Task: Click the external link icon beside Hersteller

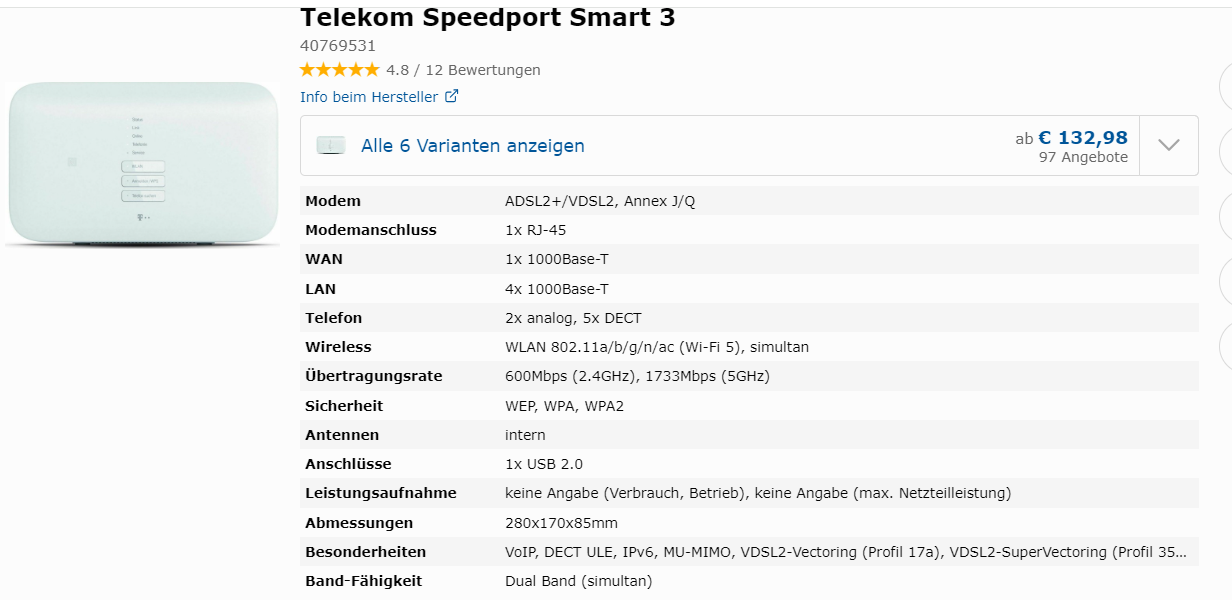Action: 452,97
